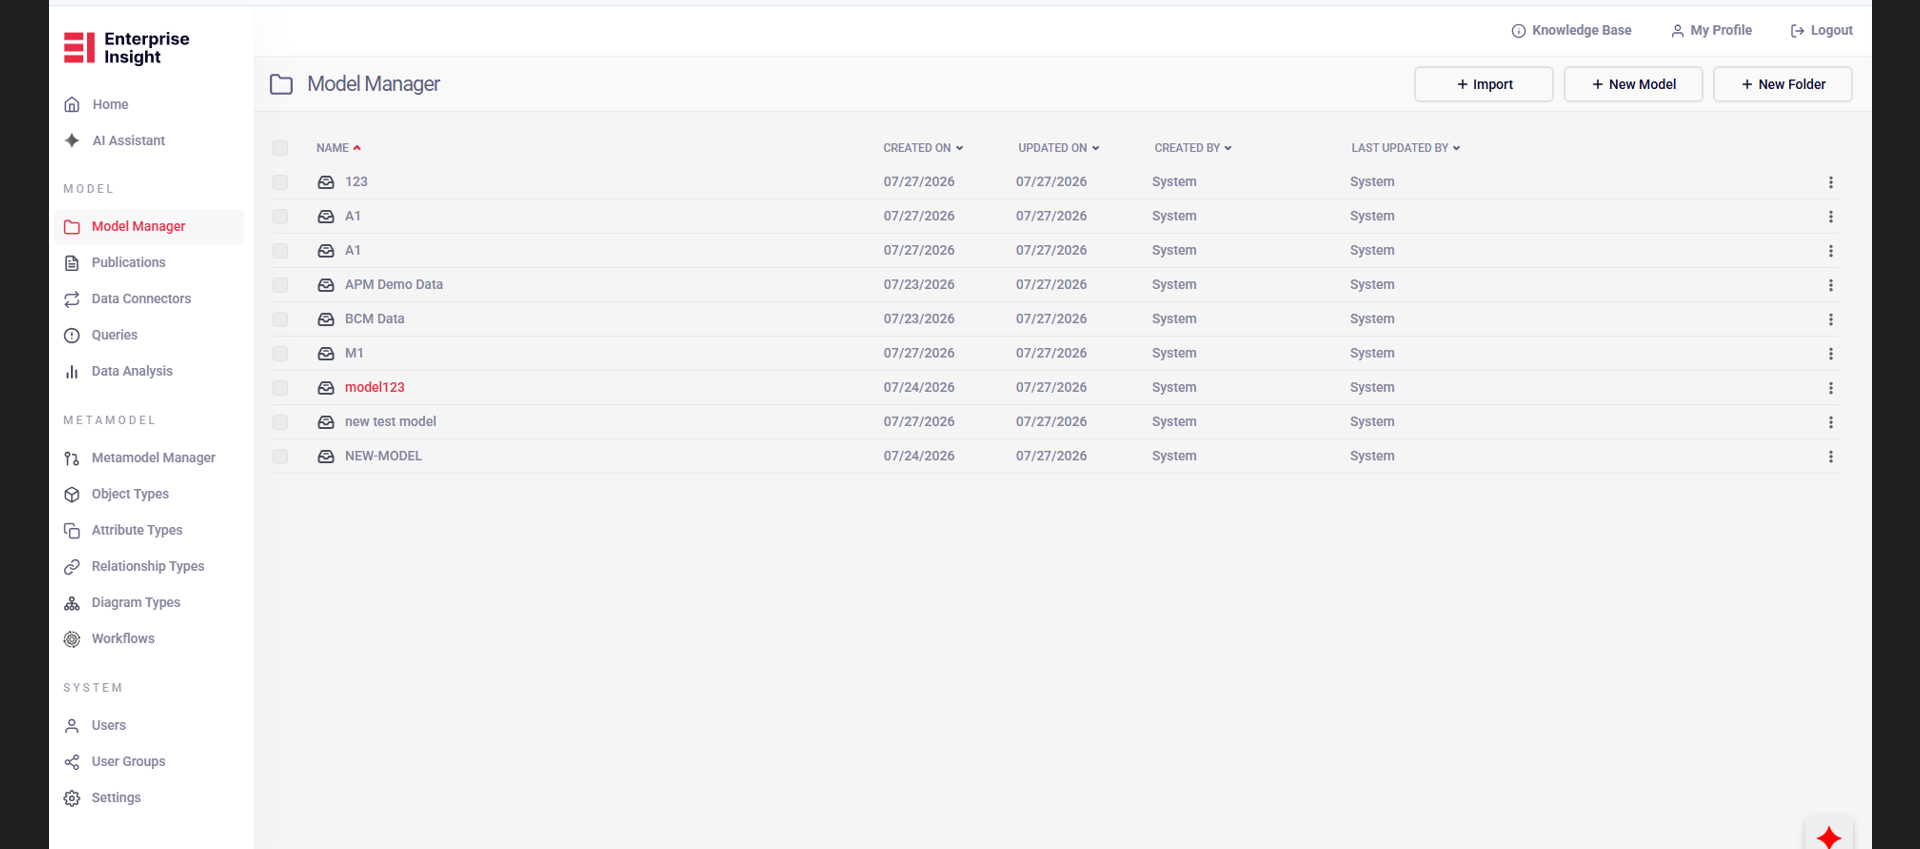Click the User Groups share icon
Viewport: 1920px width, 849px height.
click(x=72, y=762)
